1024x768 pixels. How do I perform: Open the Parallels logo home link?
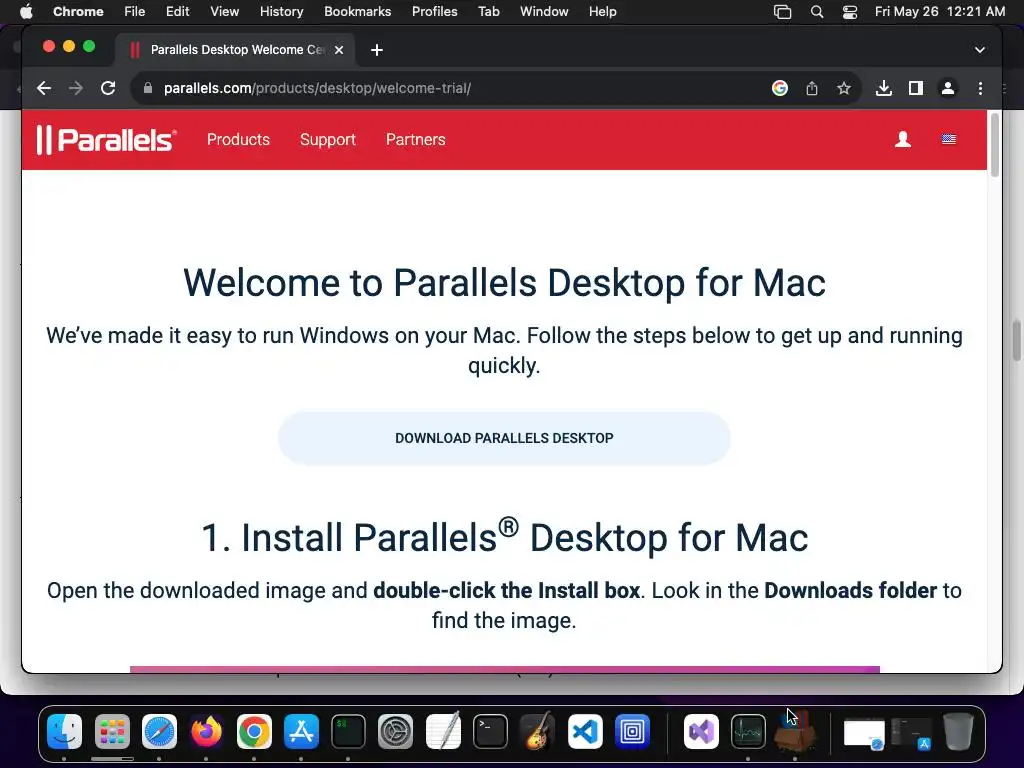coord(106,140)
